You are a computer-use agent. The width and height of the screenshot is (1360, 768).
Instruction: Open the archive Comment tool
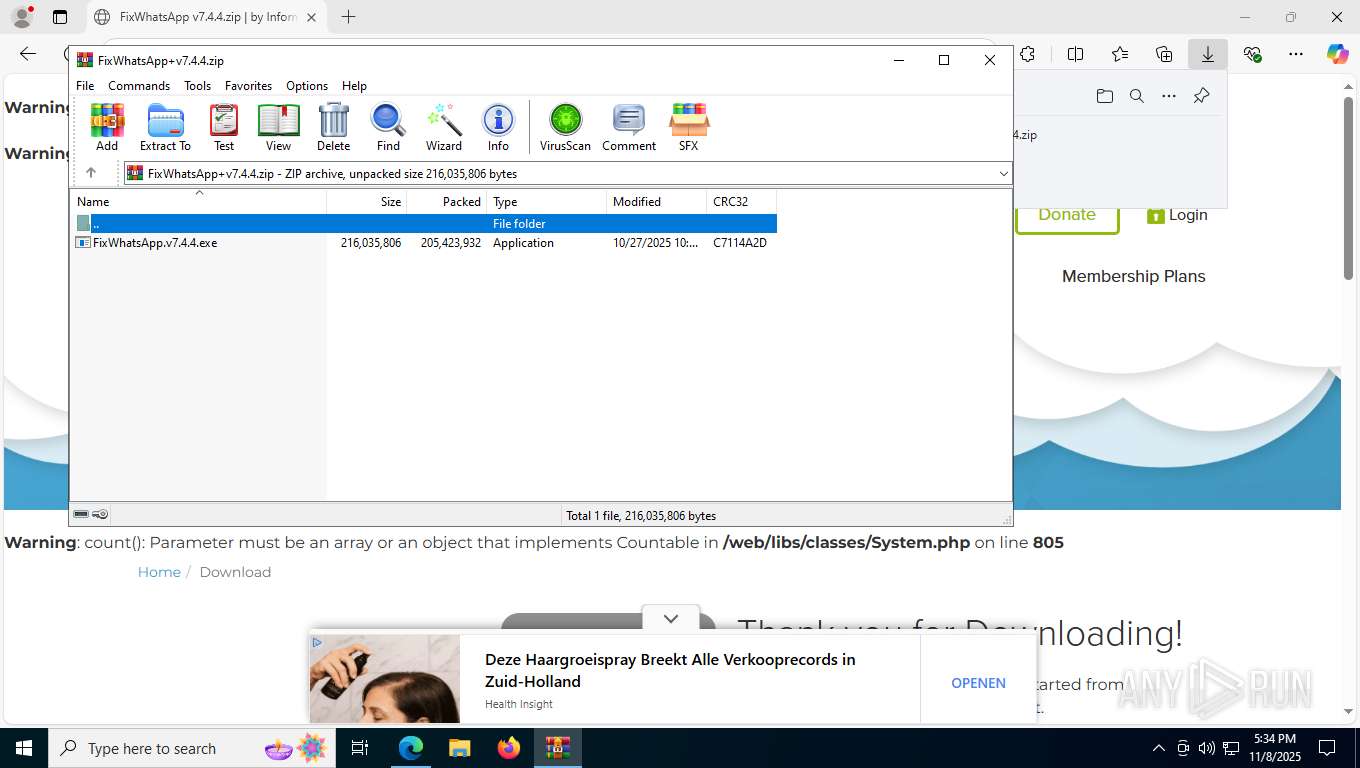[629, 127]
